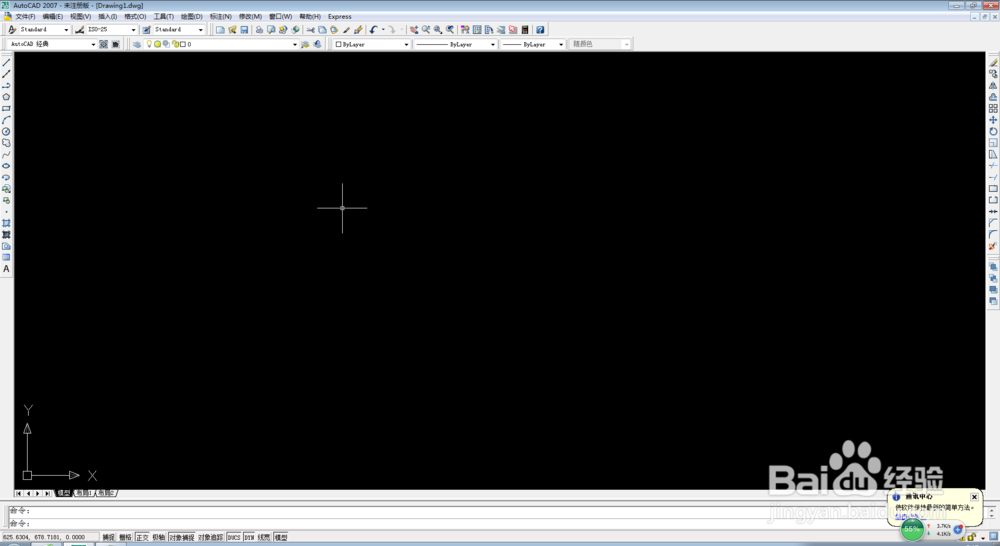
Task: Select the Hatch tool
Action: coord(6,223)
